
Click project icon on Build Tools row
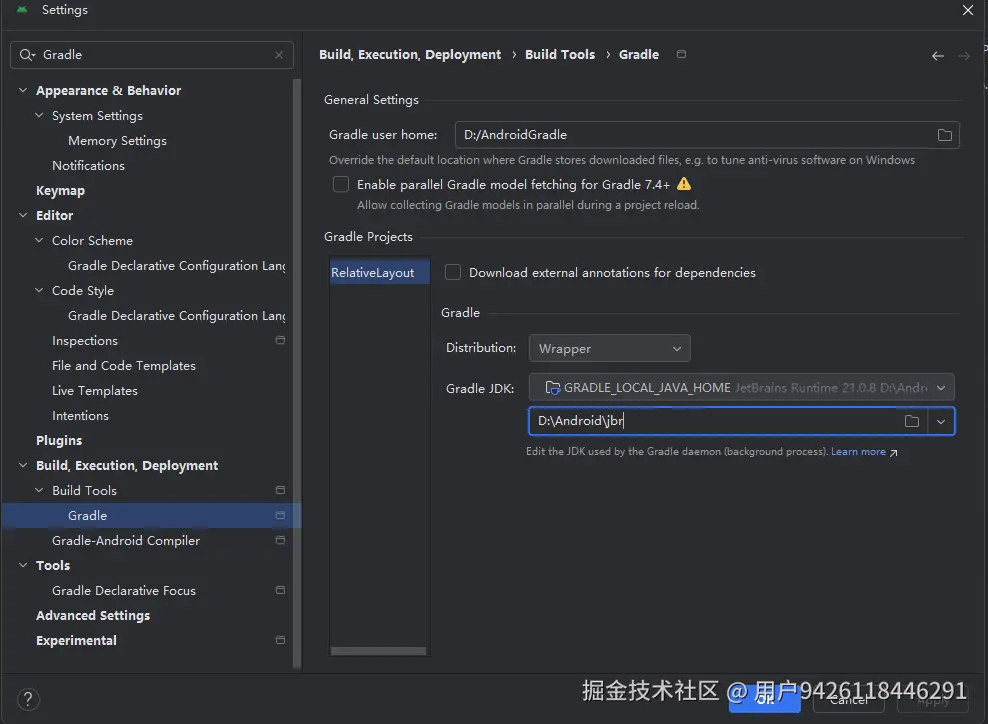click(280, 490)
